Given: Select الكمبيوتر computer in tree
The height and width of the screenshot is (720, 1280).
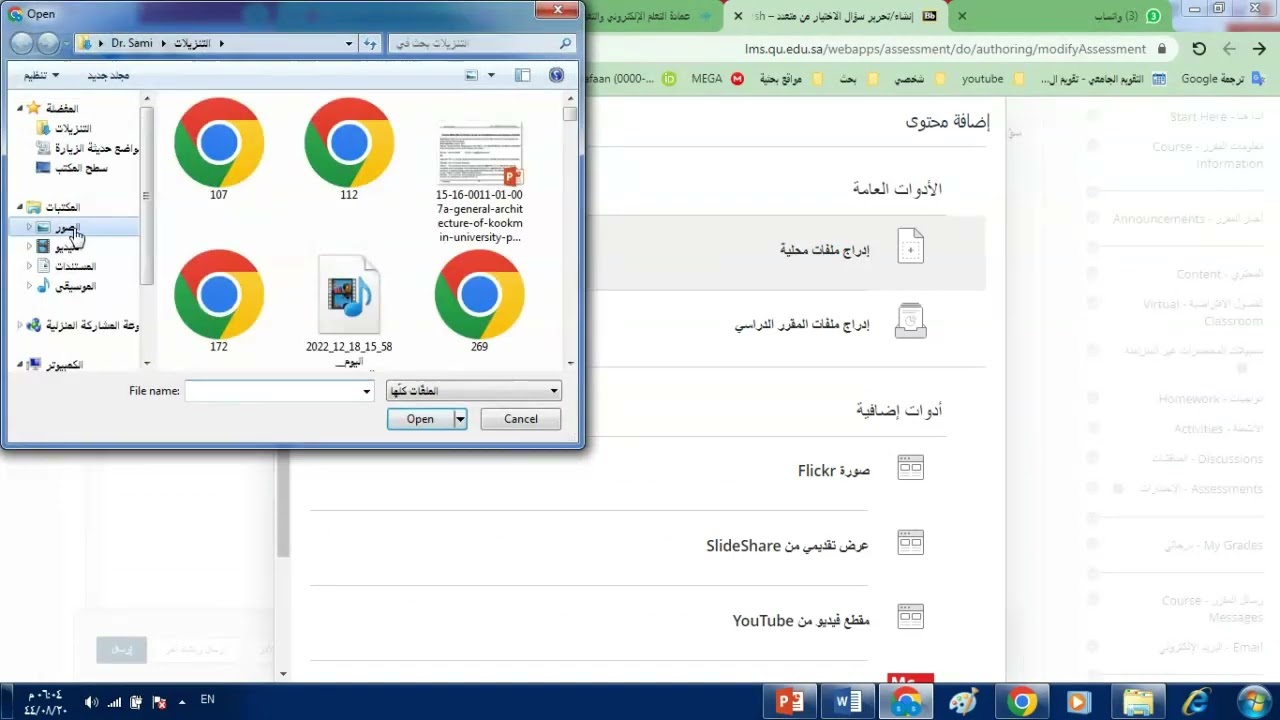Looking at the screenshot, I should click(56, 365).
